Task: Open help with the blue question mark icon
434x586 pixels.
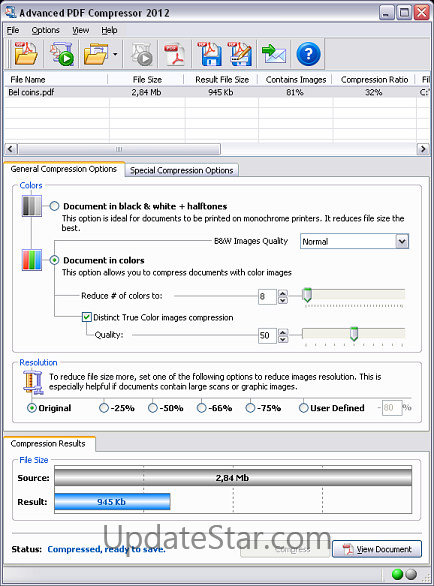Action: click(308, 54)
